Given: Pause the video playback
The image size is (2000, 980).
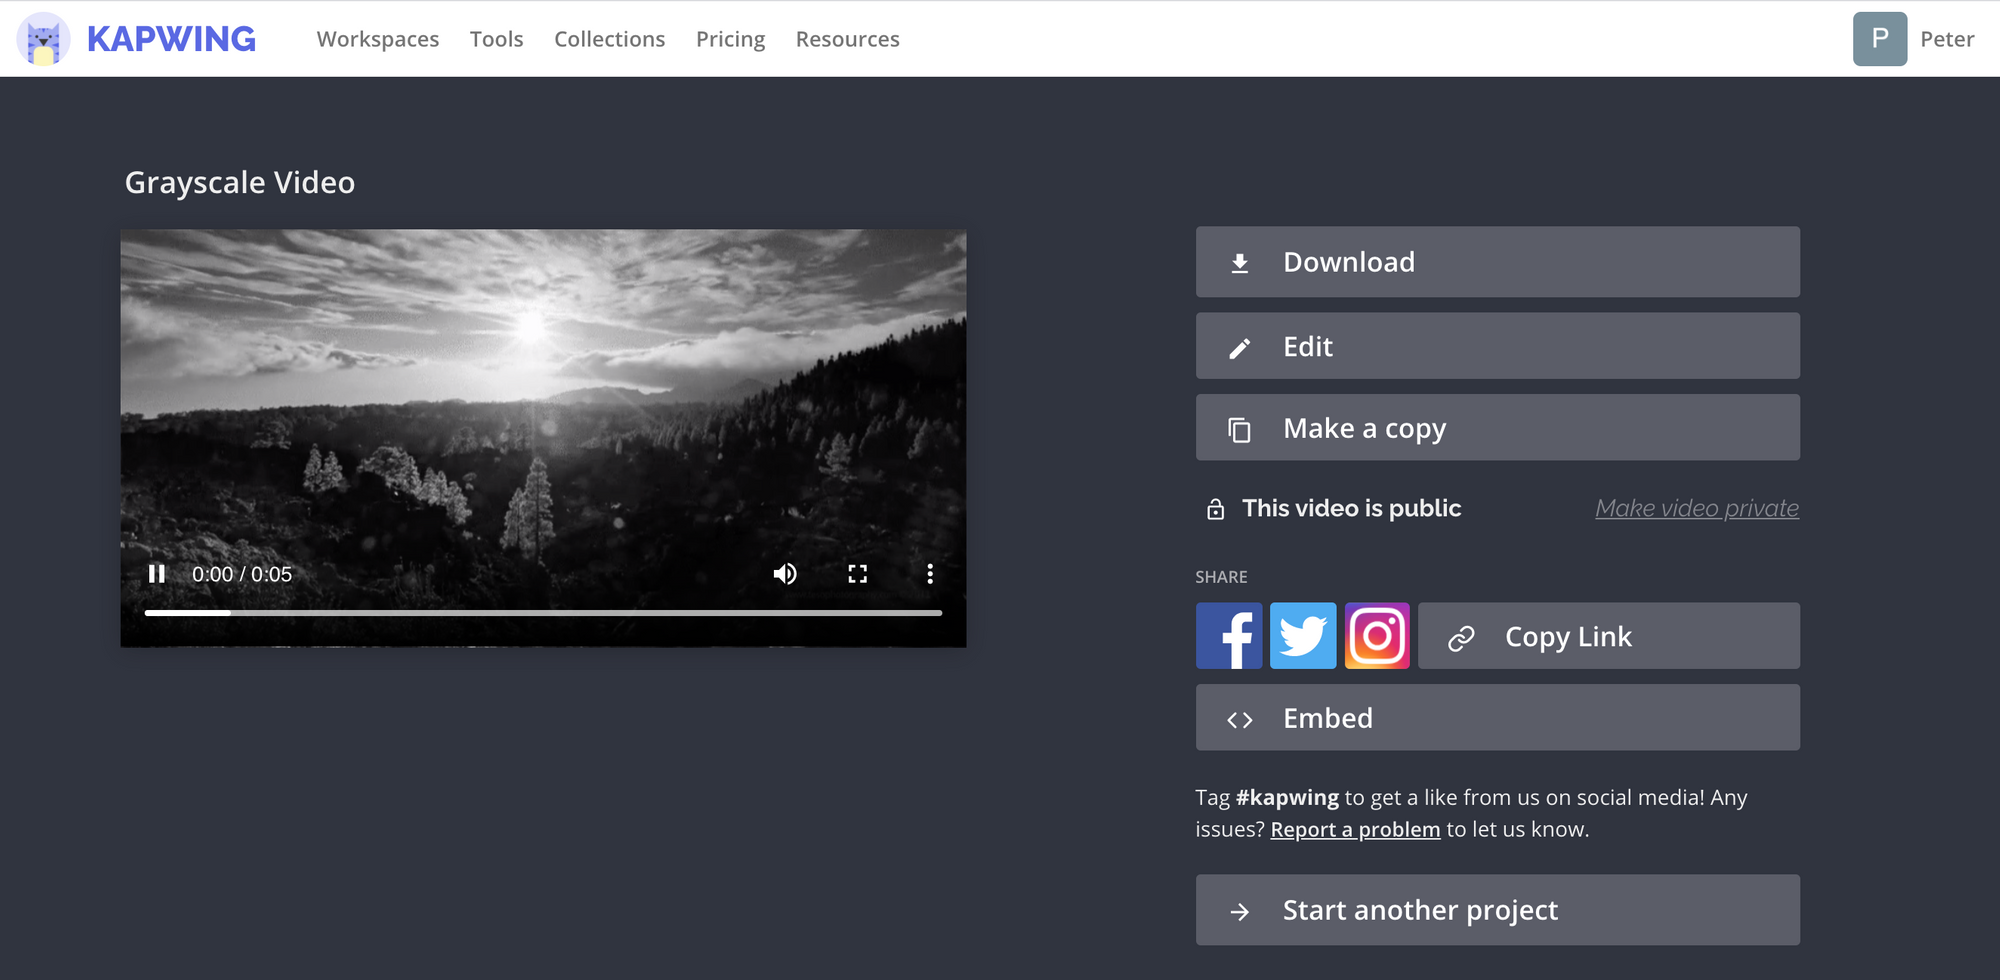Looking at the screenshot, I should 157,574.
